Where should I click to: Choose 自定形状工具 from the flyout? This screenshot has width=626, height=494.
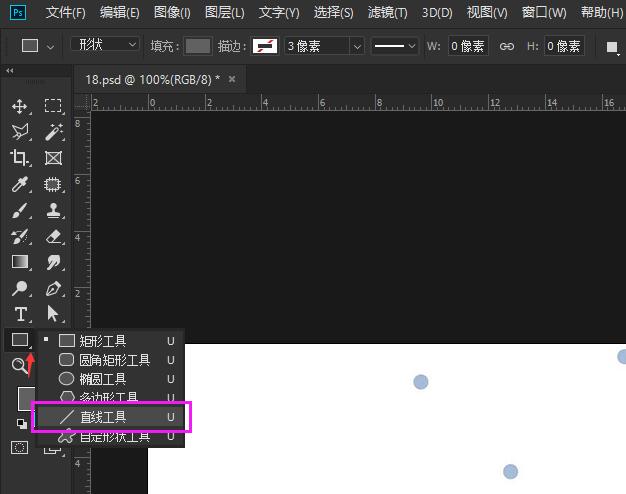[111, 437]
